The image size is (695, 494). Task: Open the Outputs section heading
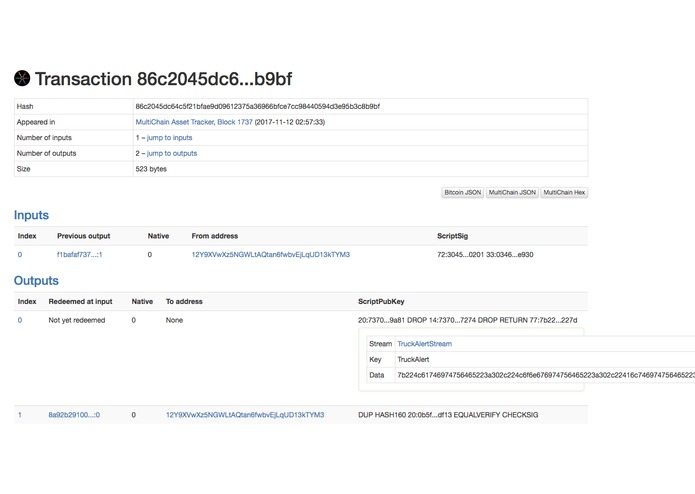click(x=36, y=280)
